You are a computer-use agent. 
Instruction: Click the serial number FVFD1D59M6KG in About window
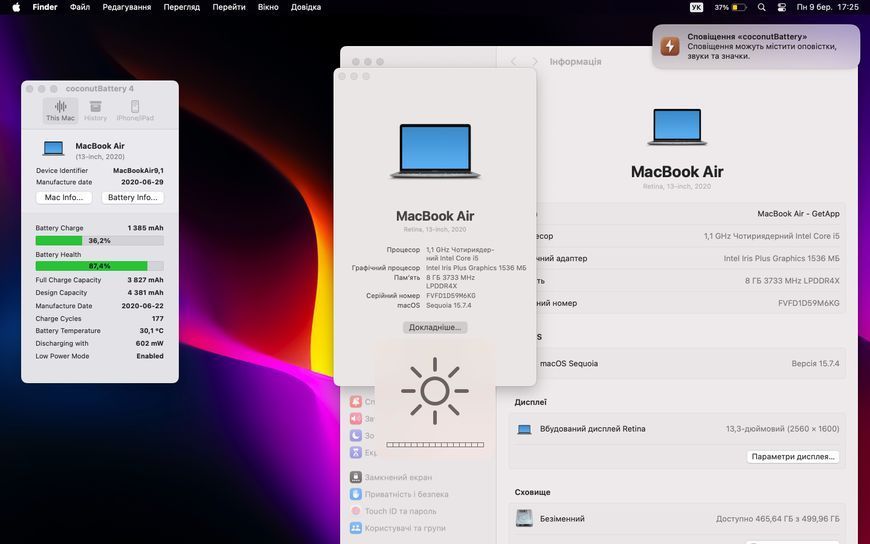[451, 296]
